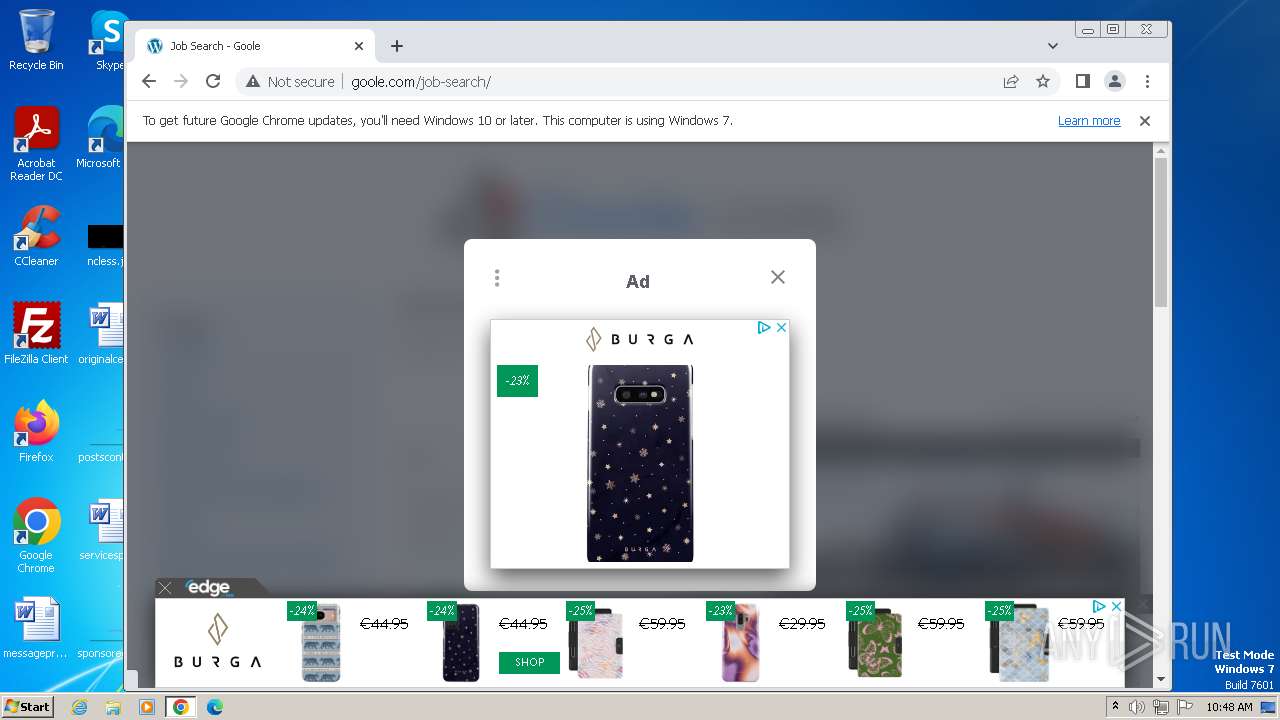Click the AdChoices icon in popup ad
The height and width of the screenshot is (720, 1280).
[764, 327]
